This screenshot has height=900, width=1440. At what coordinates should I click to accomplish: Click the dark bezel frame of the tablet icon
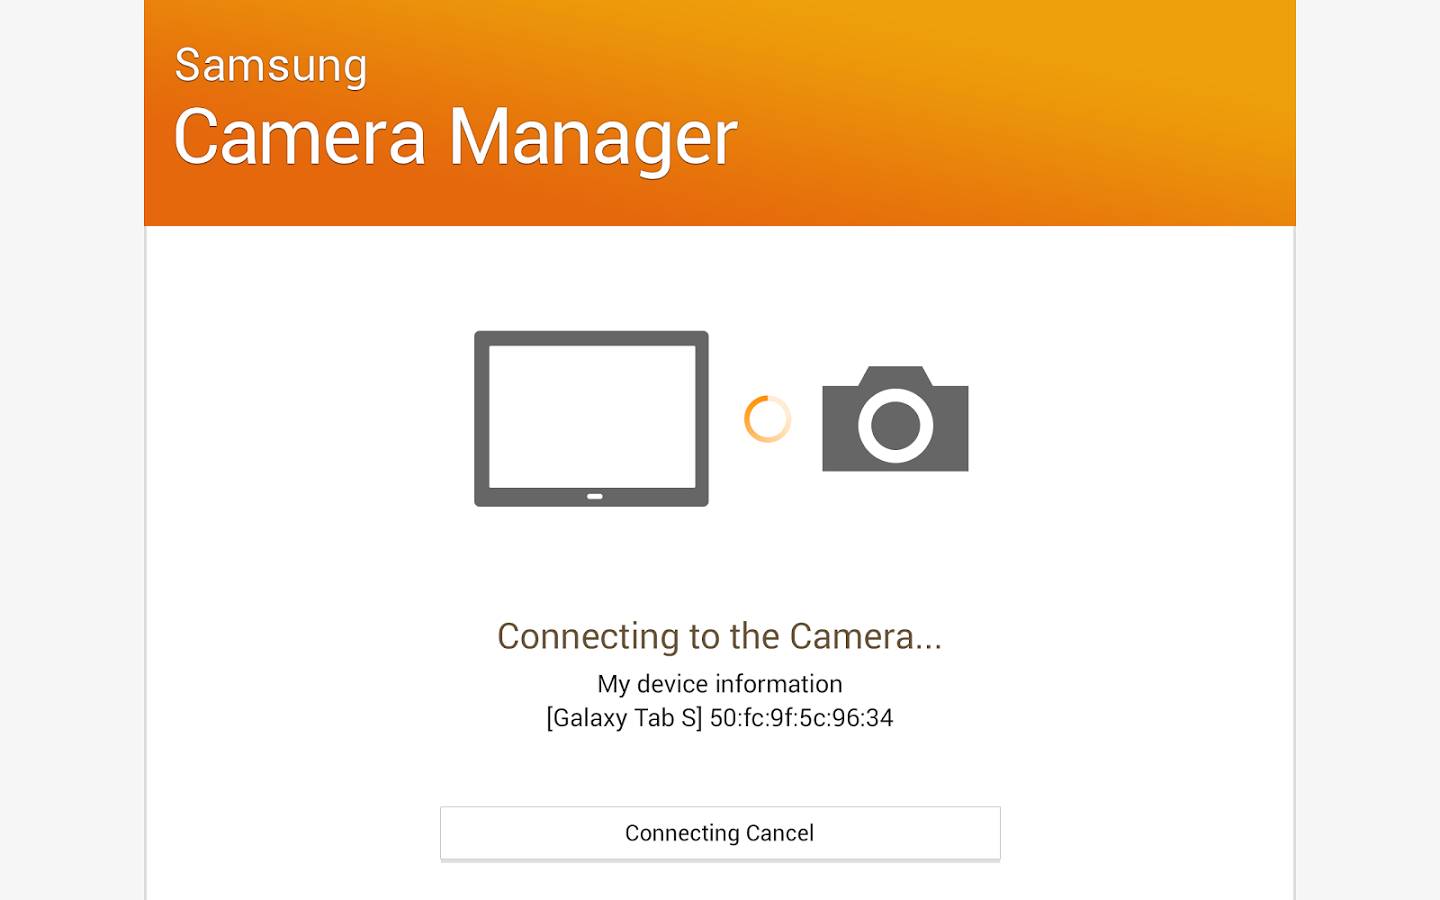(481, 419)
